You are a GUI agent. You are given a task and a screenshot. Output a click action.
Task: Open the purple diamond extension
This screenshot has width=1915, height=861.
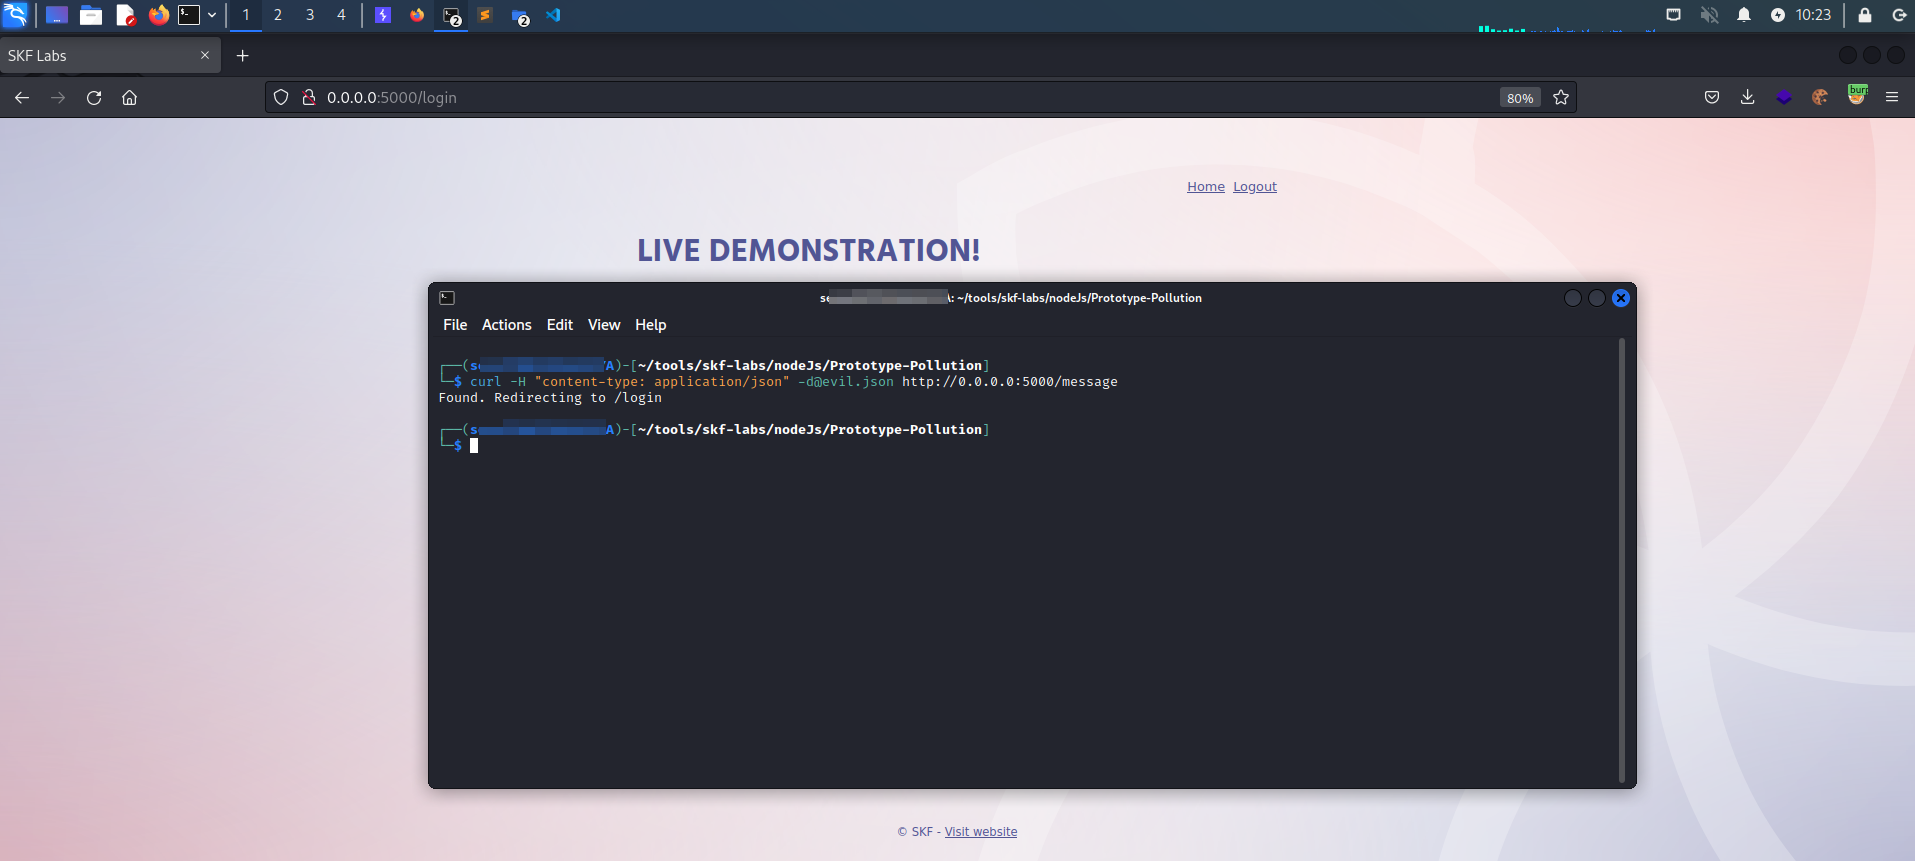[x=1784, y=97]
